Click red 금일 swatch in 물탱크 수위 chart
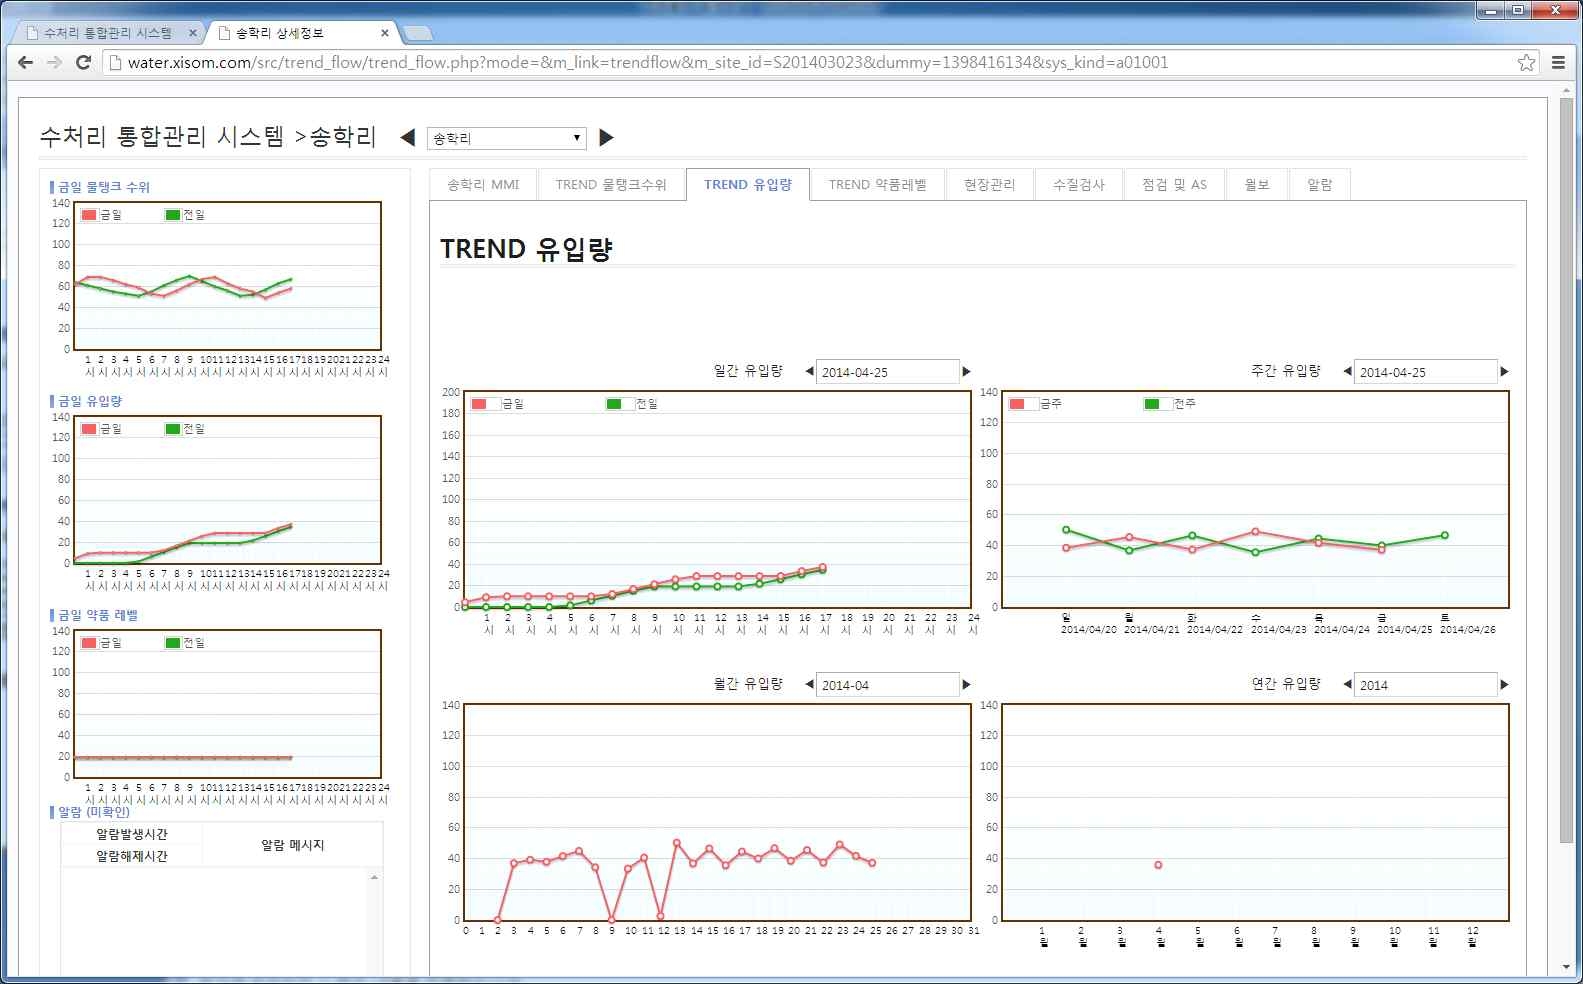 [89, 215]
